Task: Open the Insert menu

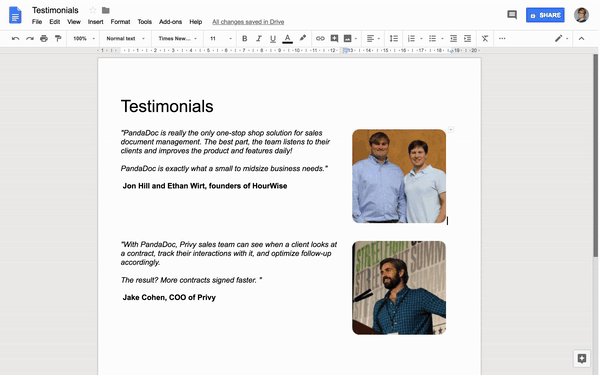Action: [x=96, y=22]
